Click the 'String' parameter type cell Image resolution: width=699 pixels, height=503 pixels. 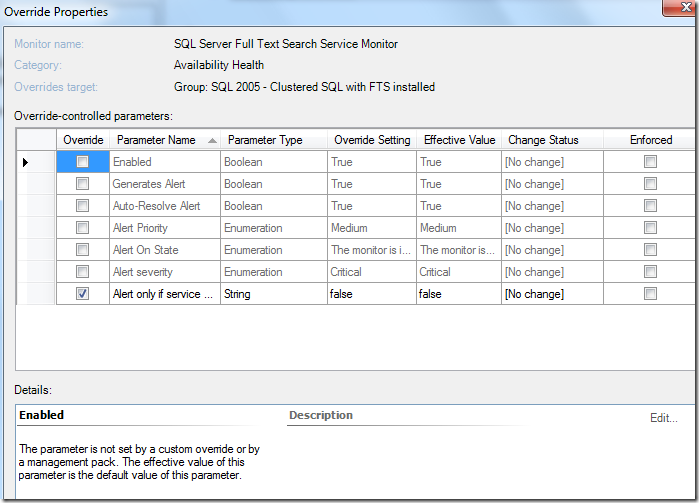pyautogui.click(x=274, y=294)
